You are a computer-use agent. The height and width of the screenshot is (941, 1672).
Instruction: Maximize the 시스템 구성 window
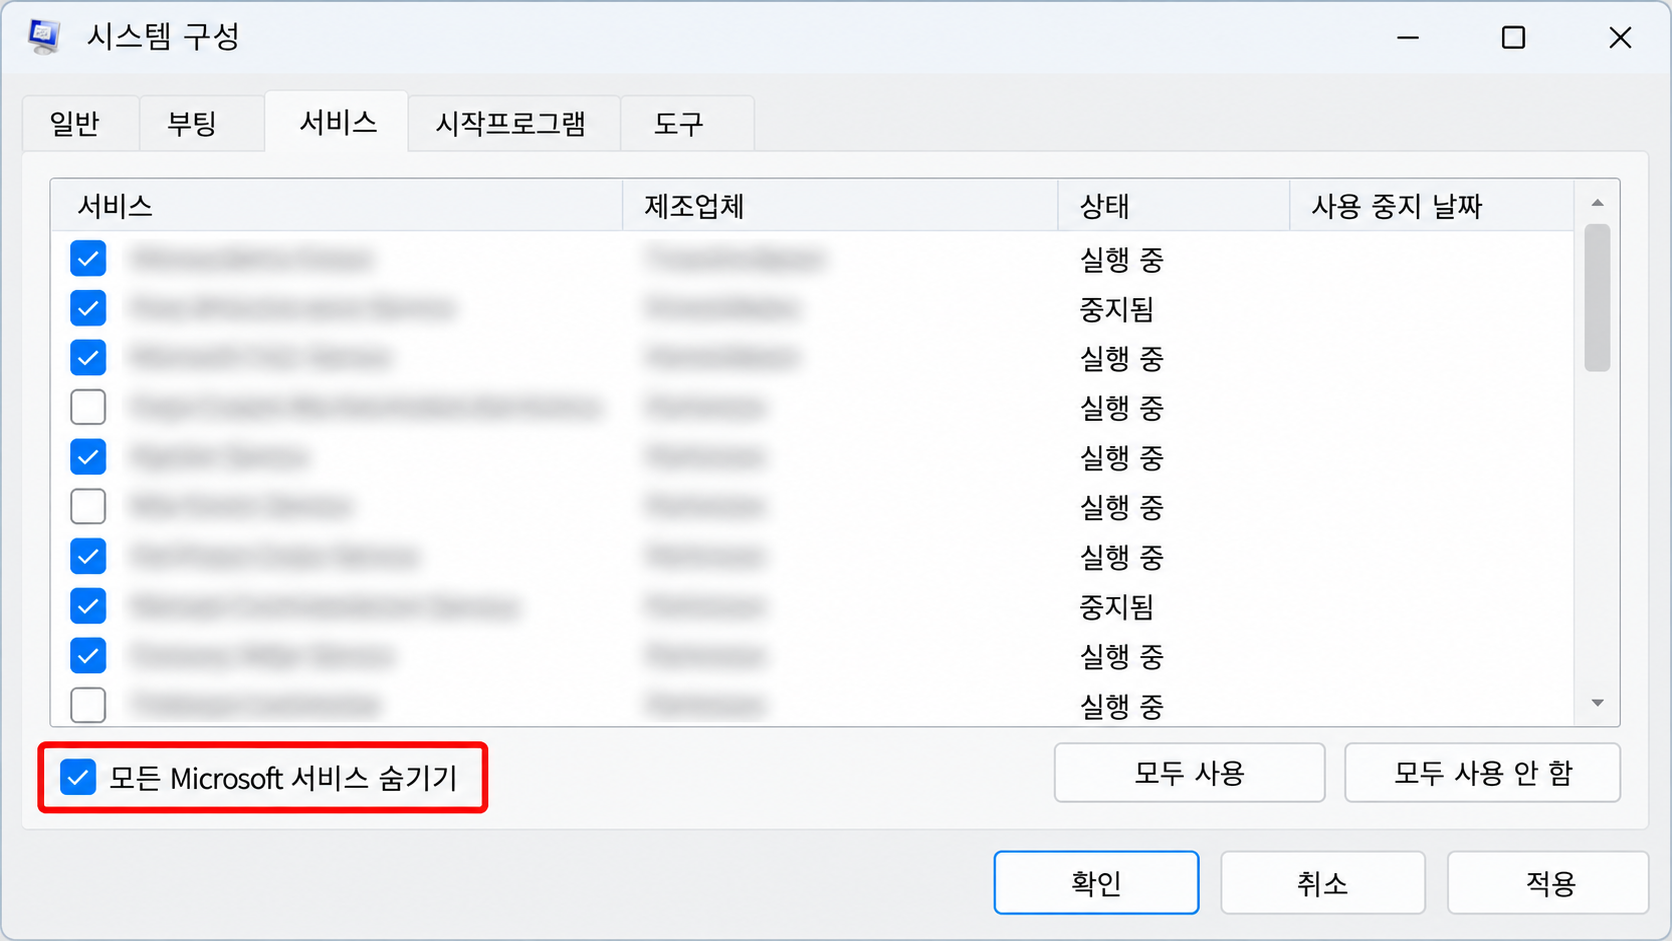1513,38
